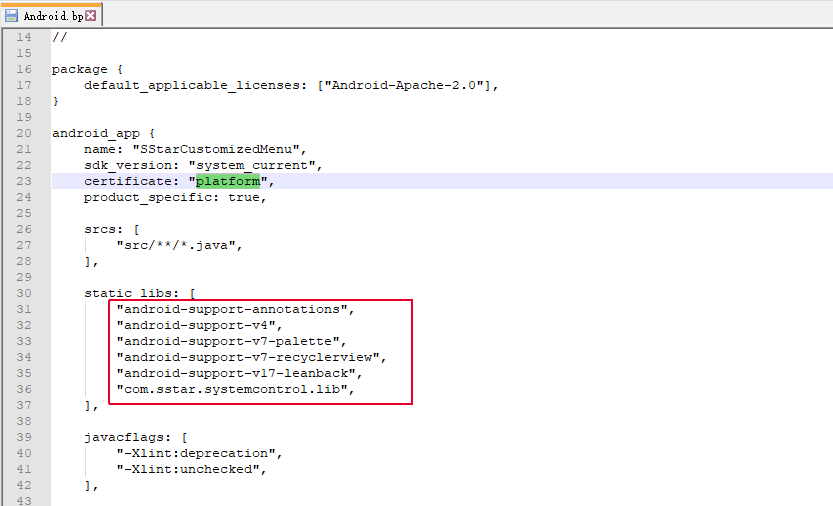Click "android-support-annotations" entry
The width and height of the screenshot is (833, 506).
click(x=232, y=309)
